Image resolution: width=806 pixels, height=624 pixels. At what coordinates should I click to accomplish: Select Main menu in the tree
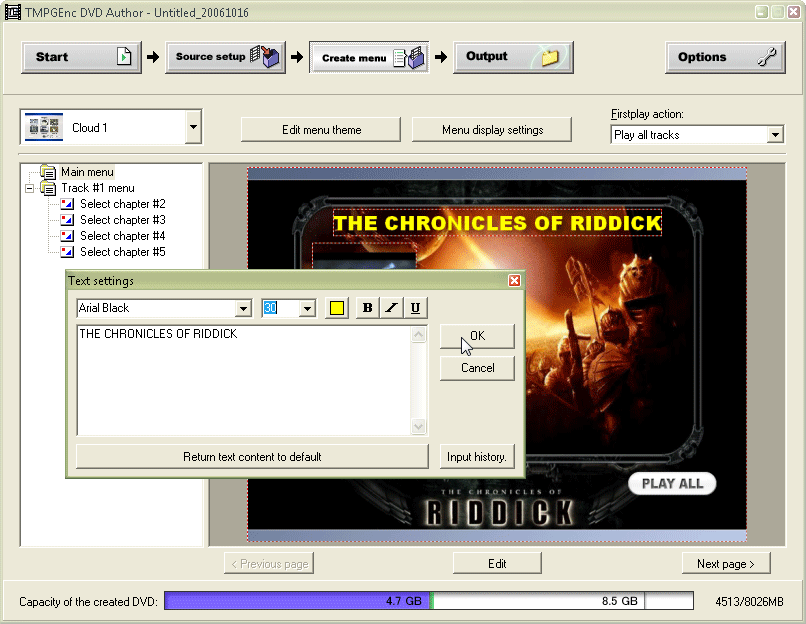pyautogui.click(x=87, y=172)
